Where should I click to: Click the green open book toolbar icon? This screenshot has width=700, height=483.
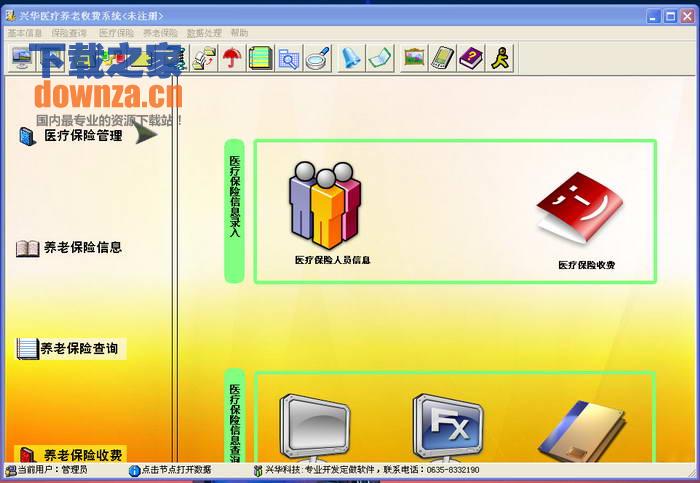coord(379,58)
